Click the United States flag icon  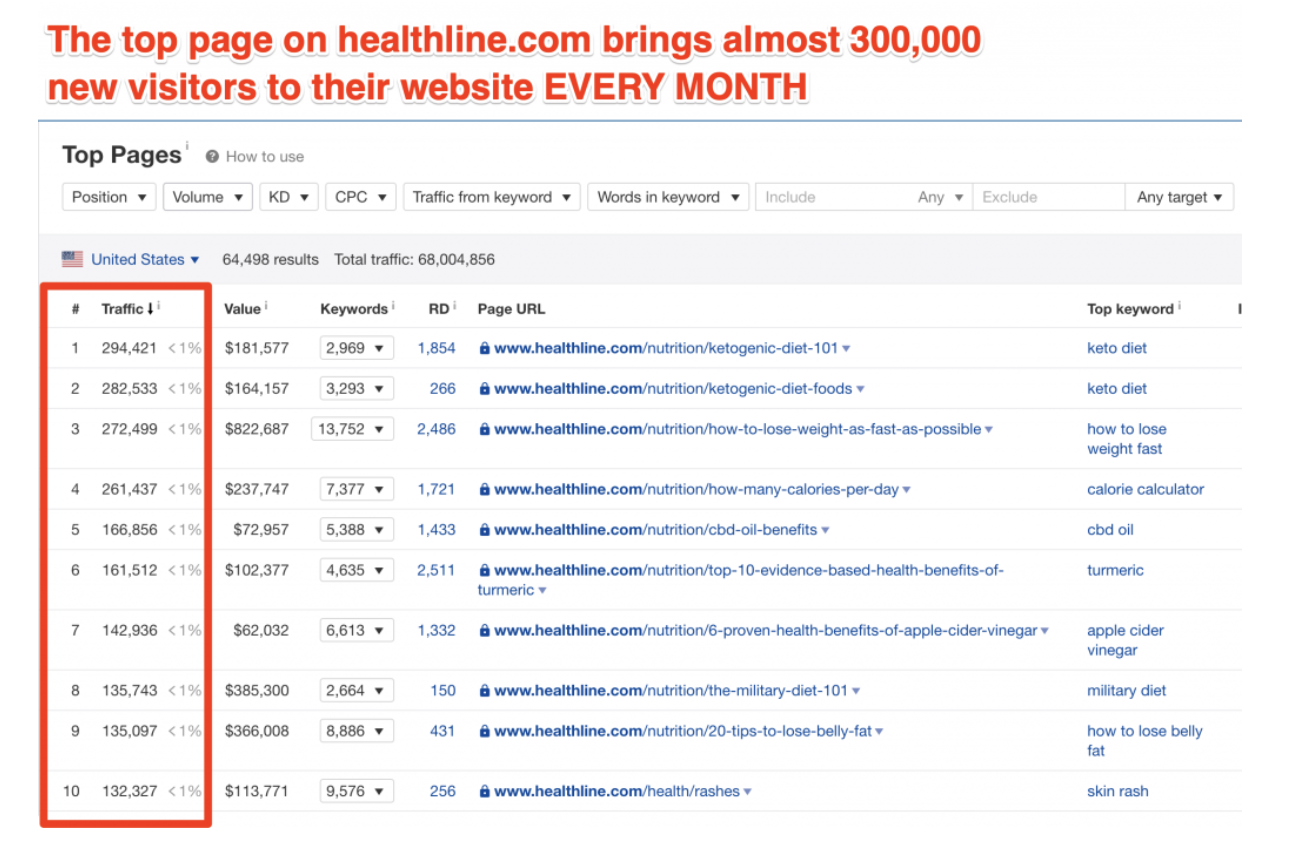tap(72, 259)
